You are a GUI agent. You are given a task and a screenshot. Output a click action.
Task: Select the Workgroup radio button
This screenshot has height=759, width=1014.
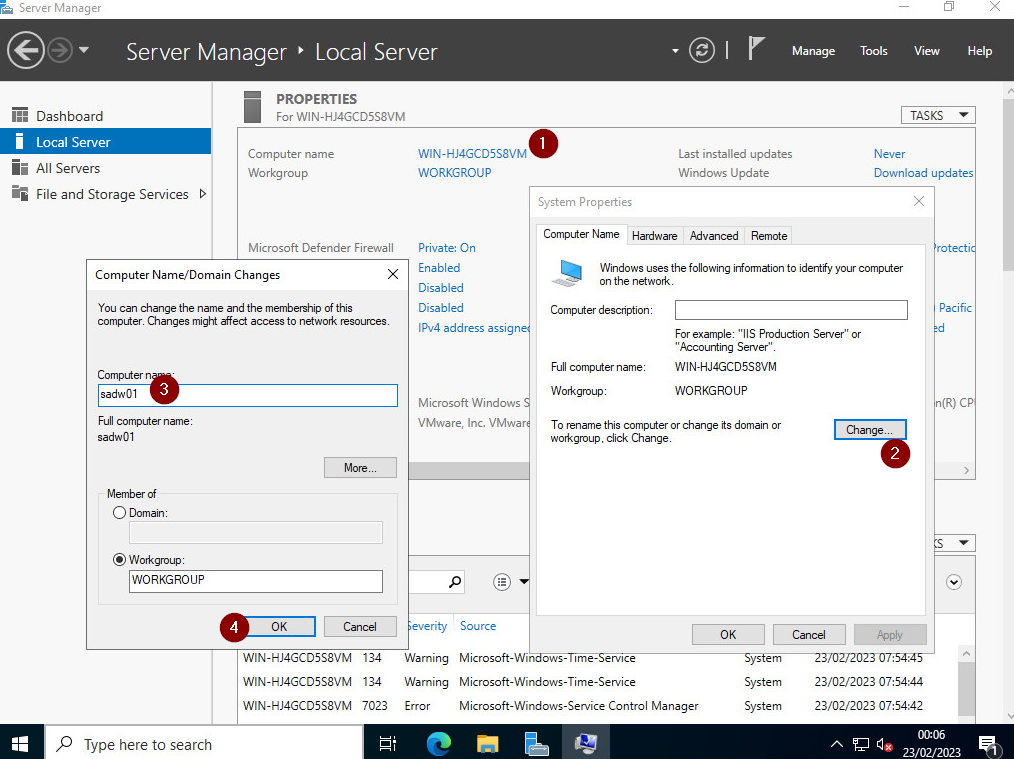120,560
